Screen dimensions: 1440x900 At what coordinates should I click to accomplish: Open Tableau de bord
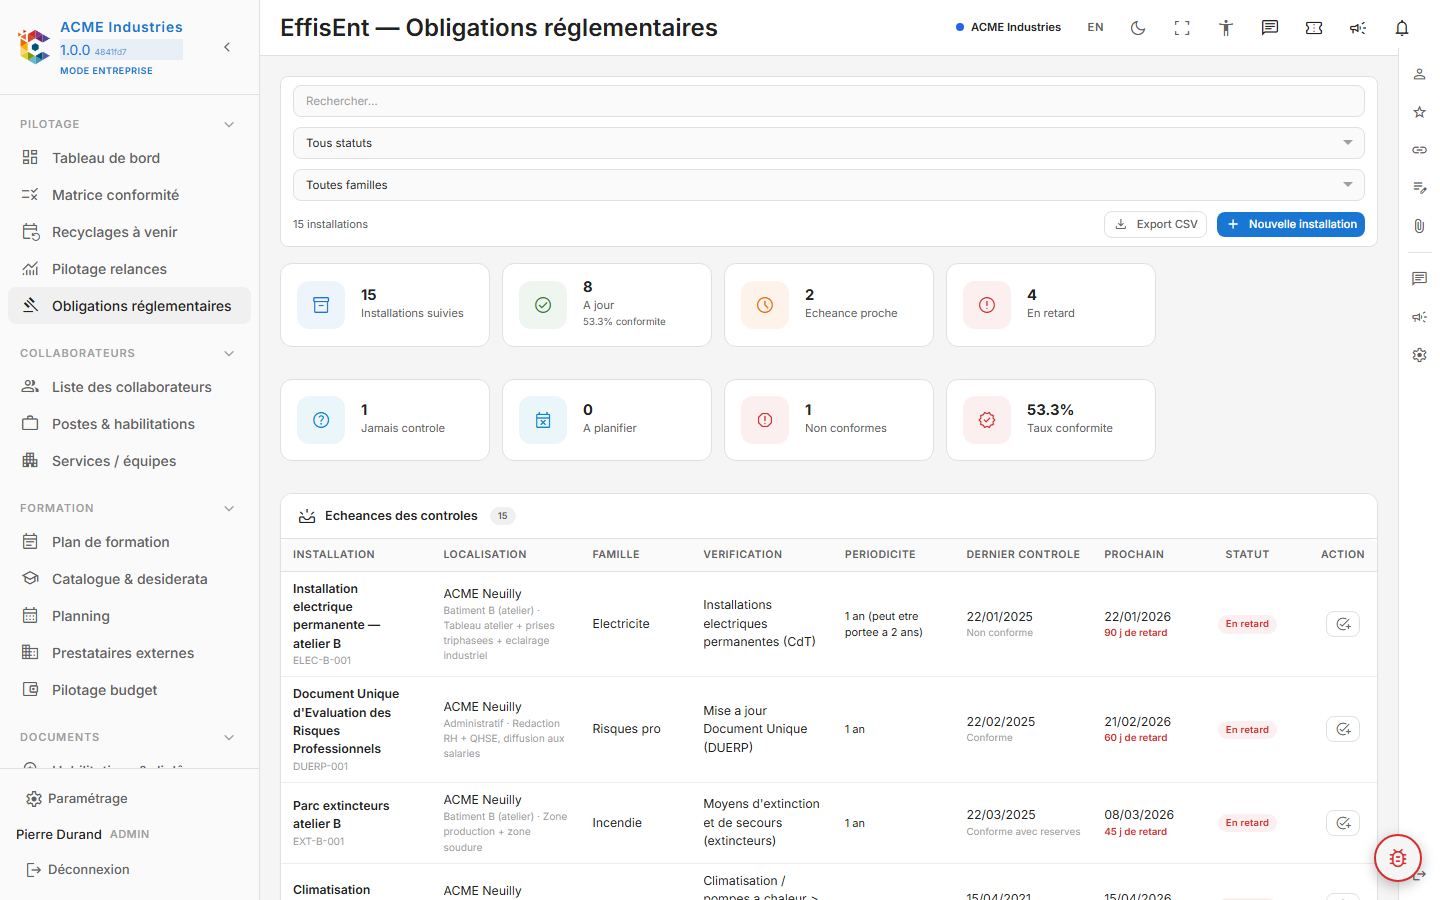click(130, 158)
